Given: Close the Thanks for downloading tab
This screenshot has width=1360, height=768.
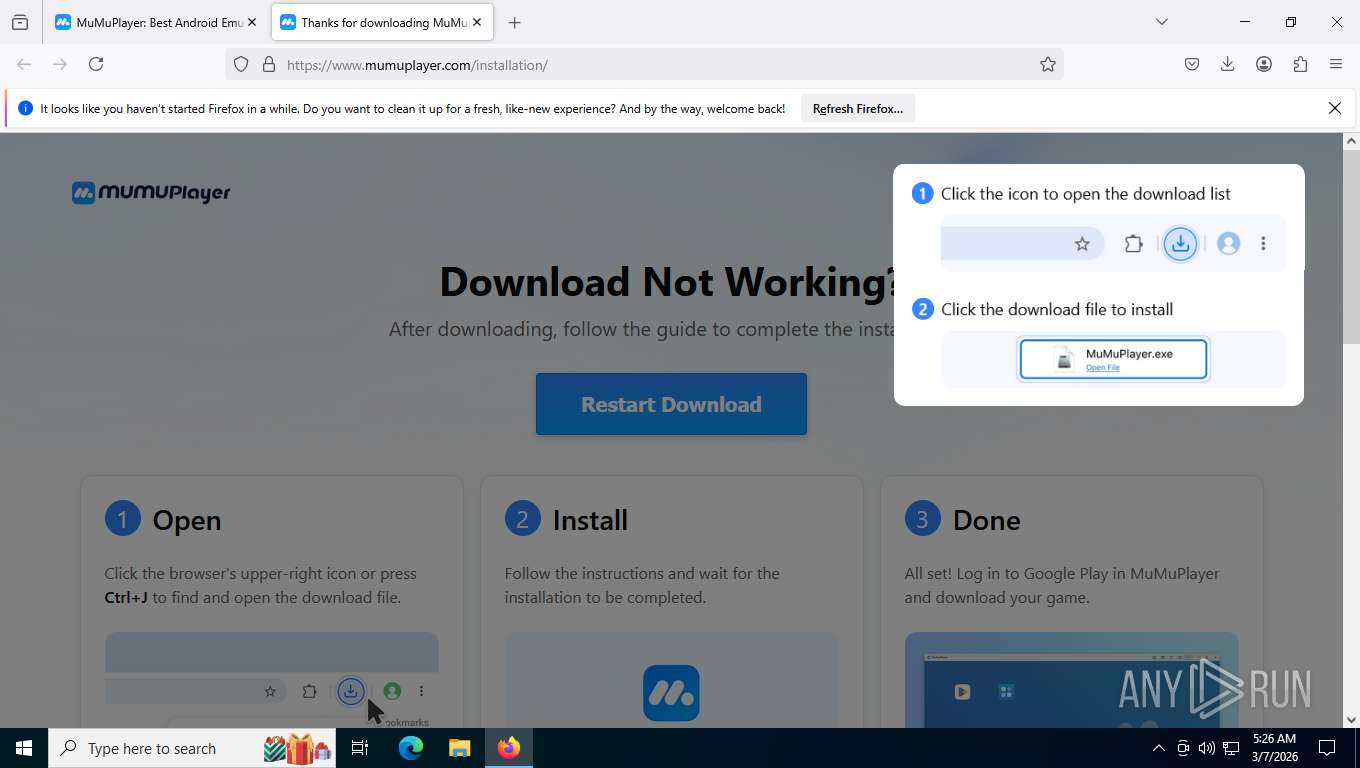Looking at the screenshot, I should click(477, 22).
